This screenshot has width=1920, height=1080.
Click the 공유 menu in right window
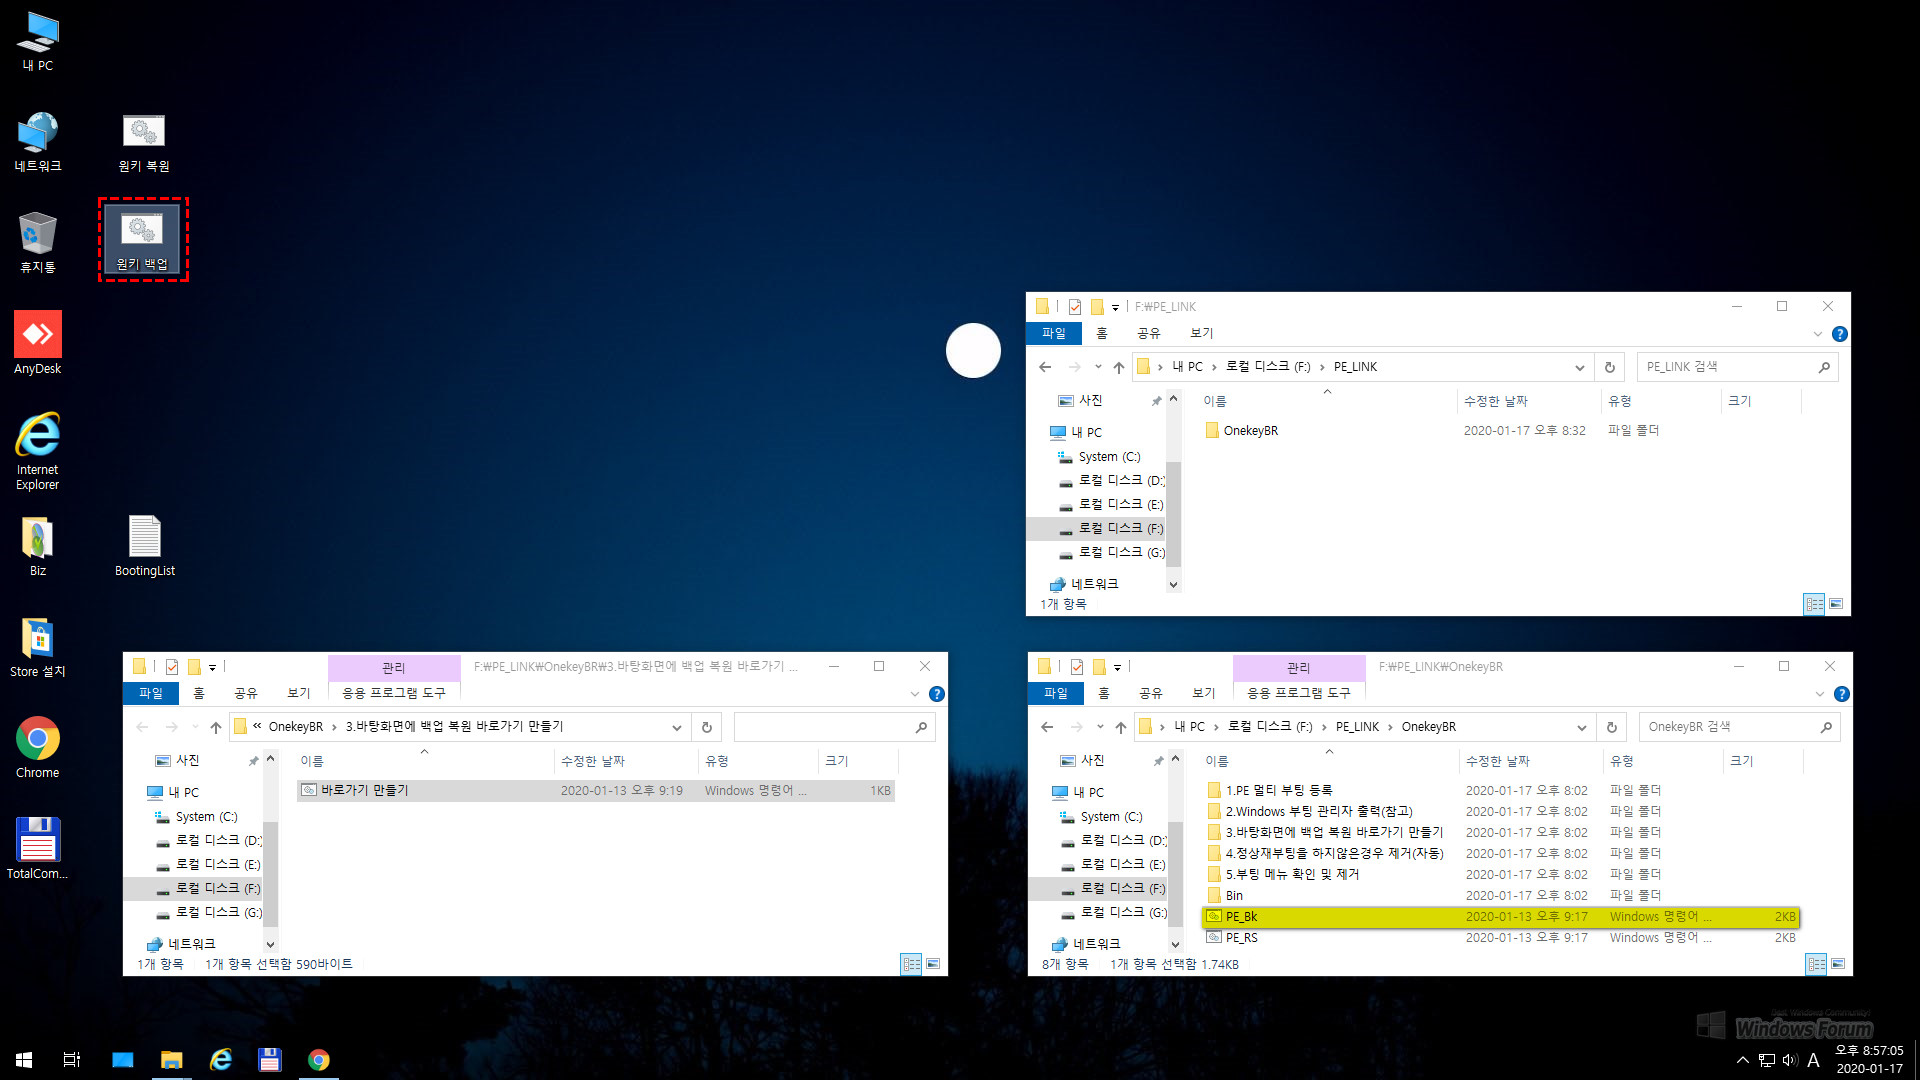(x=1145, y=692)
